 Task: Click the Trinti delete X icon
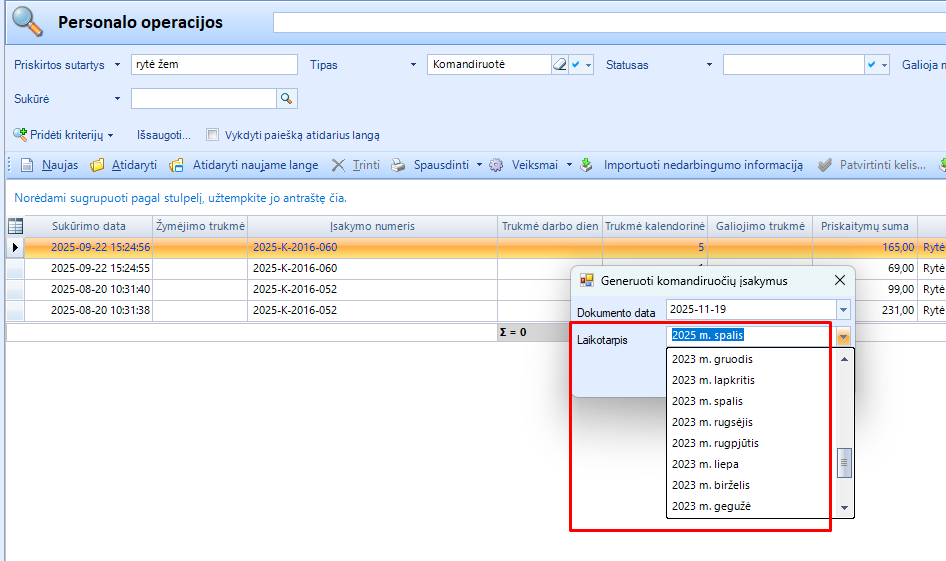tap(339, 165)
